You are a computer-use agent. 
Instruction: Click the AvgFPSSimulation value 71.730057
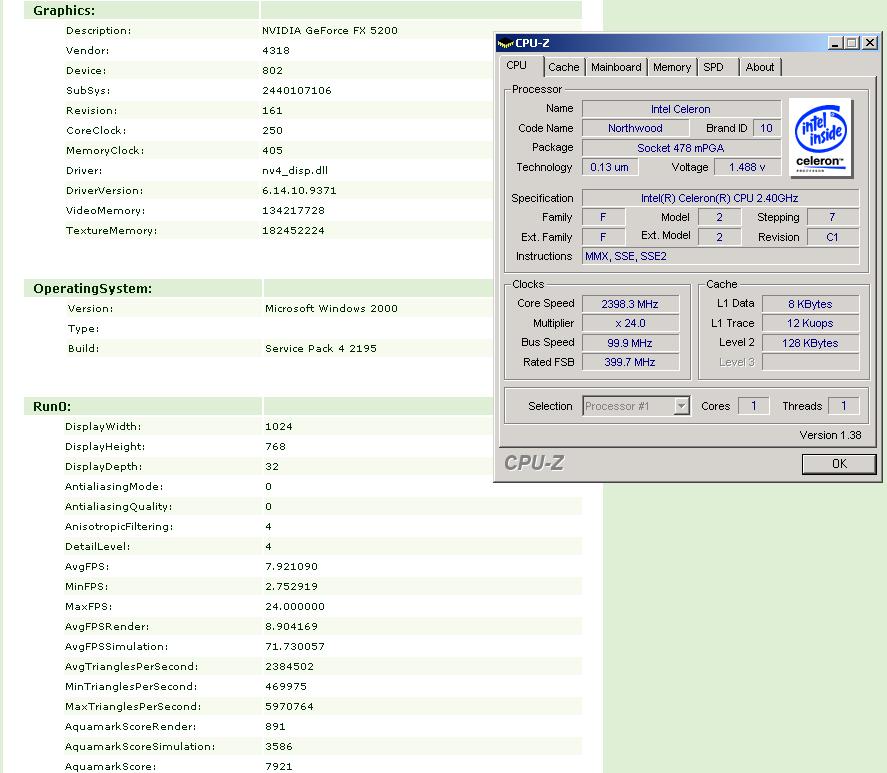click(x=295, y=647)
